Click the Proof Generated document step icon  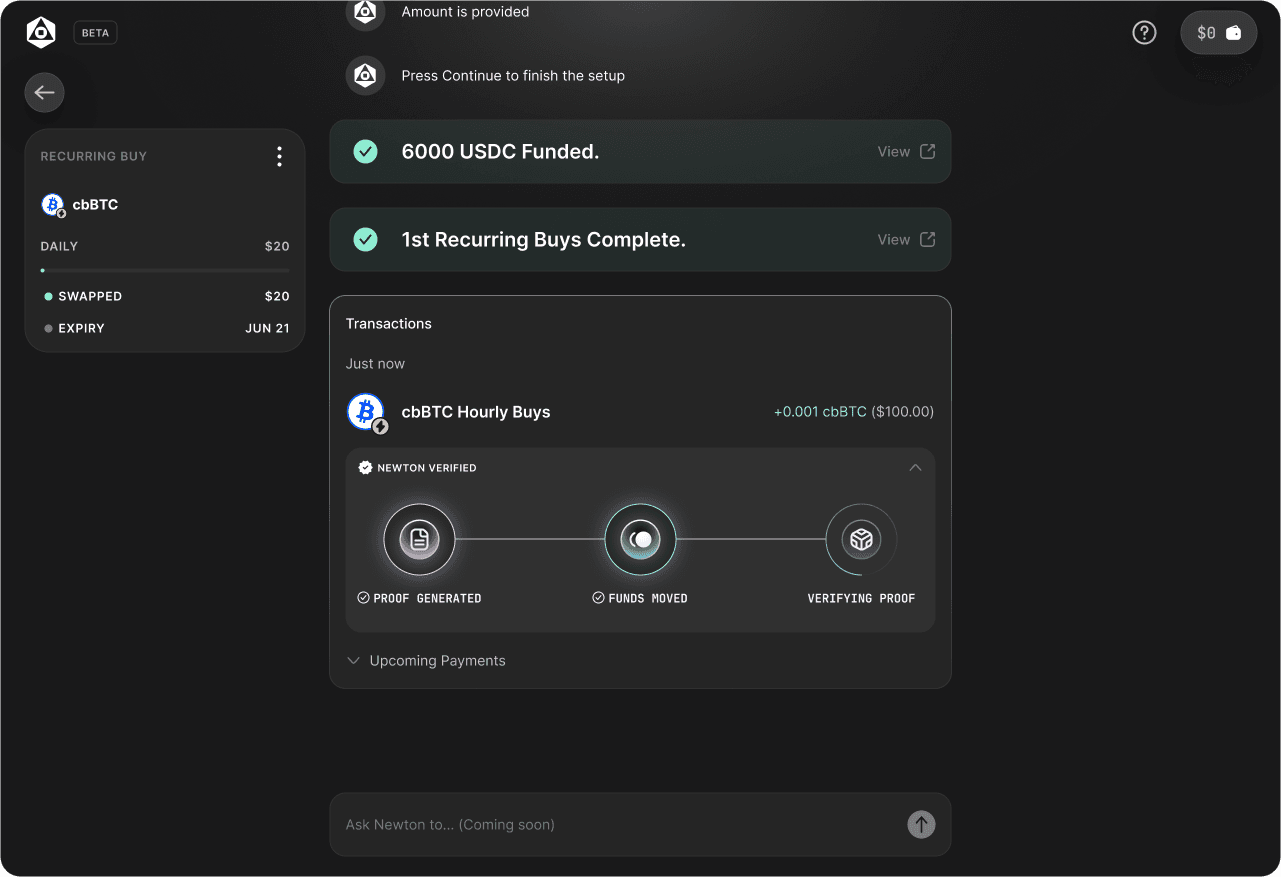pos(420,540)
